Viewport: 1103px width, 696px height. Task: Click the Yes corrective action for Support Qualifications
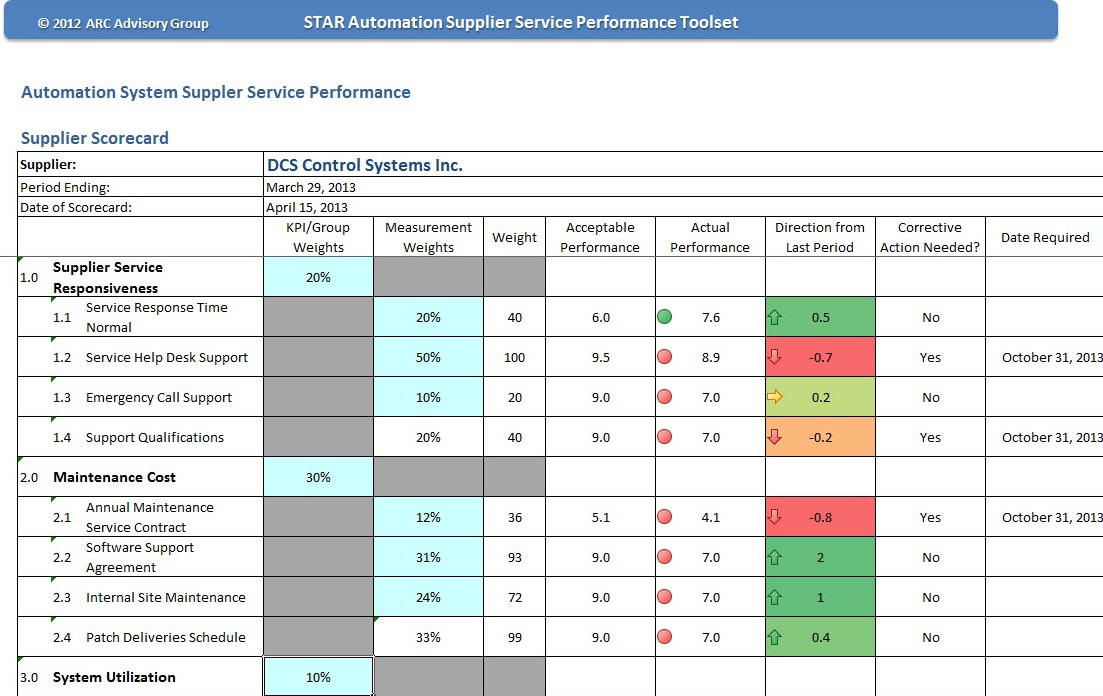coord(930,437)
